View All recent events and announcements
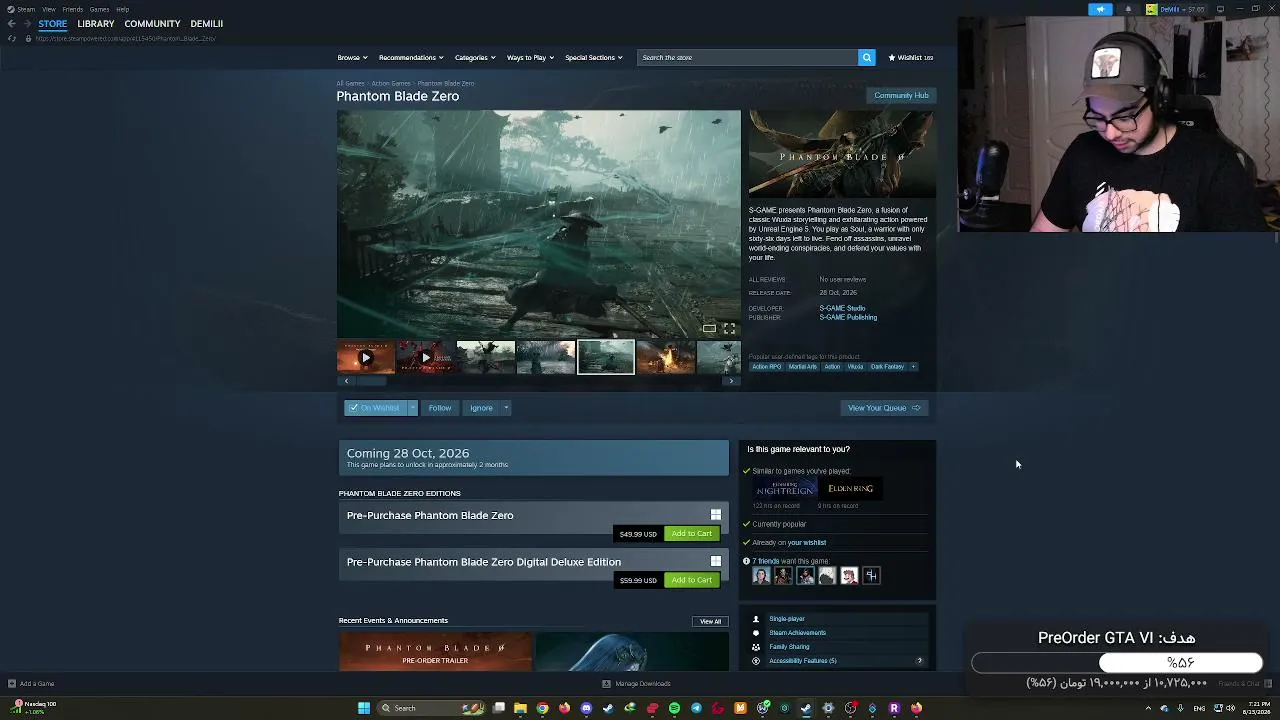The image size is (1280, 720). [710, 622]
